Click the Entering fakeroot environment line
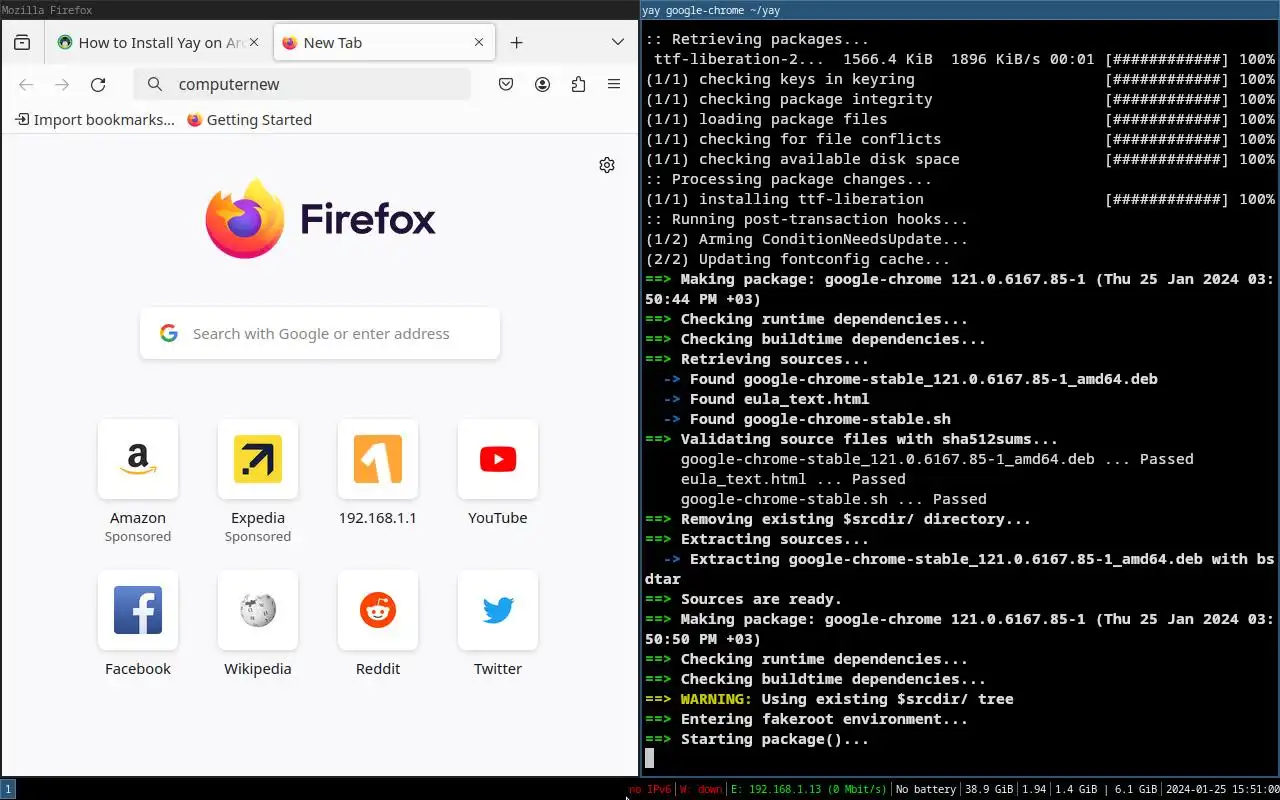 tap(806, 719)
